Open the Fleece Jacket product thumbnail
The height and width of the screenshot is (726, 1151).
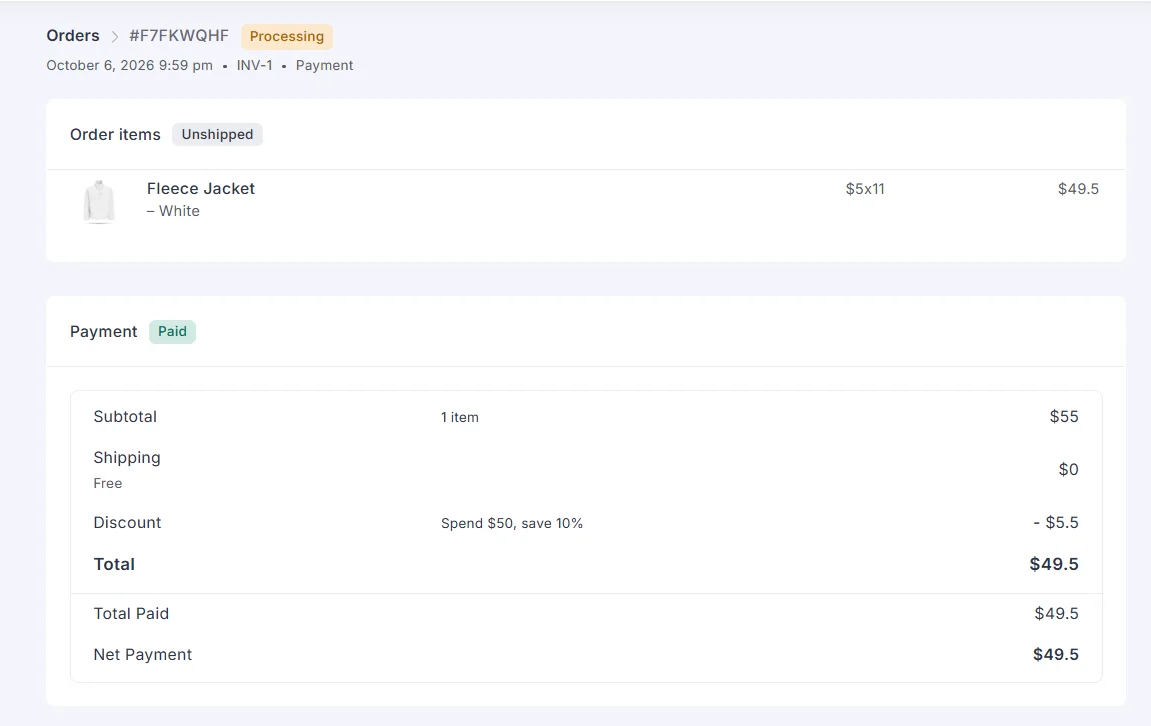[99, 201]
